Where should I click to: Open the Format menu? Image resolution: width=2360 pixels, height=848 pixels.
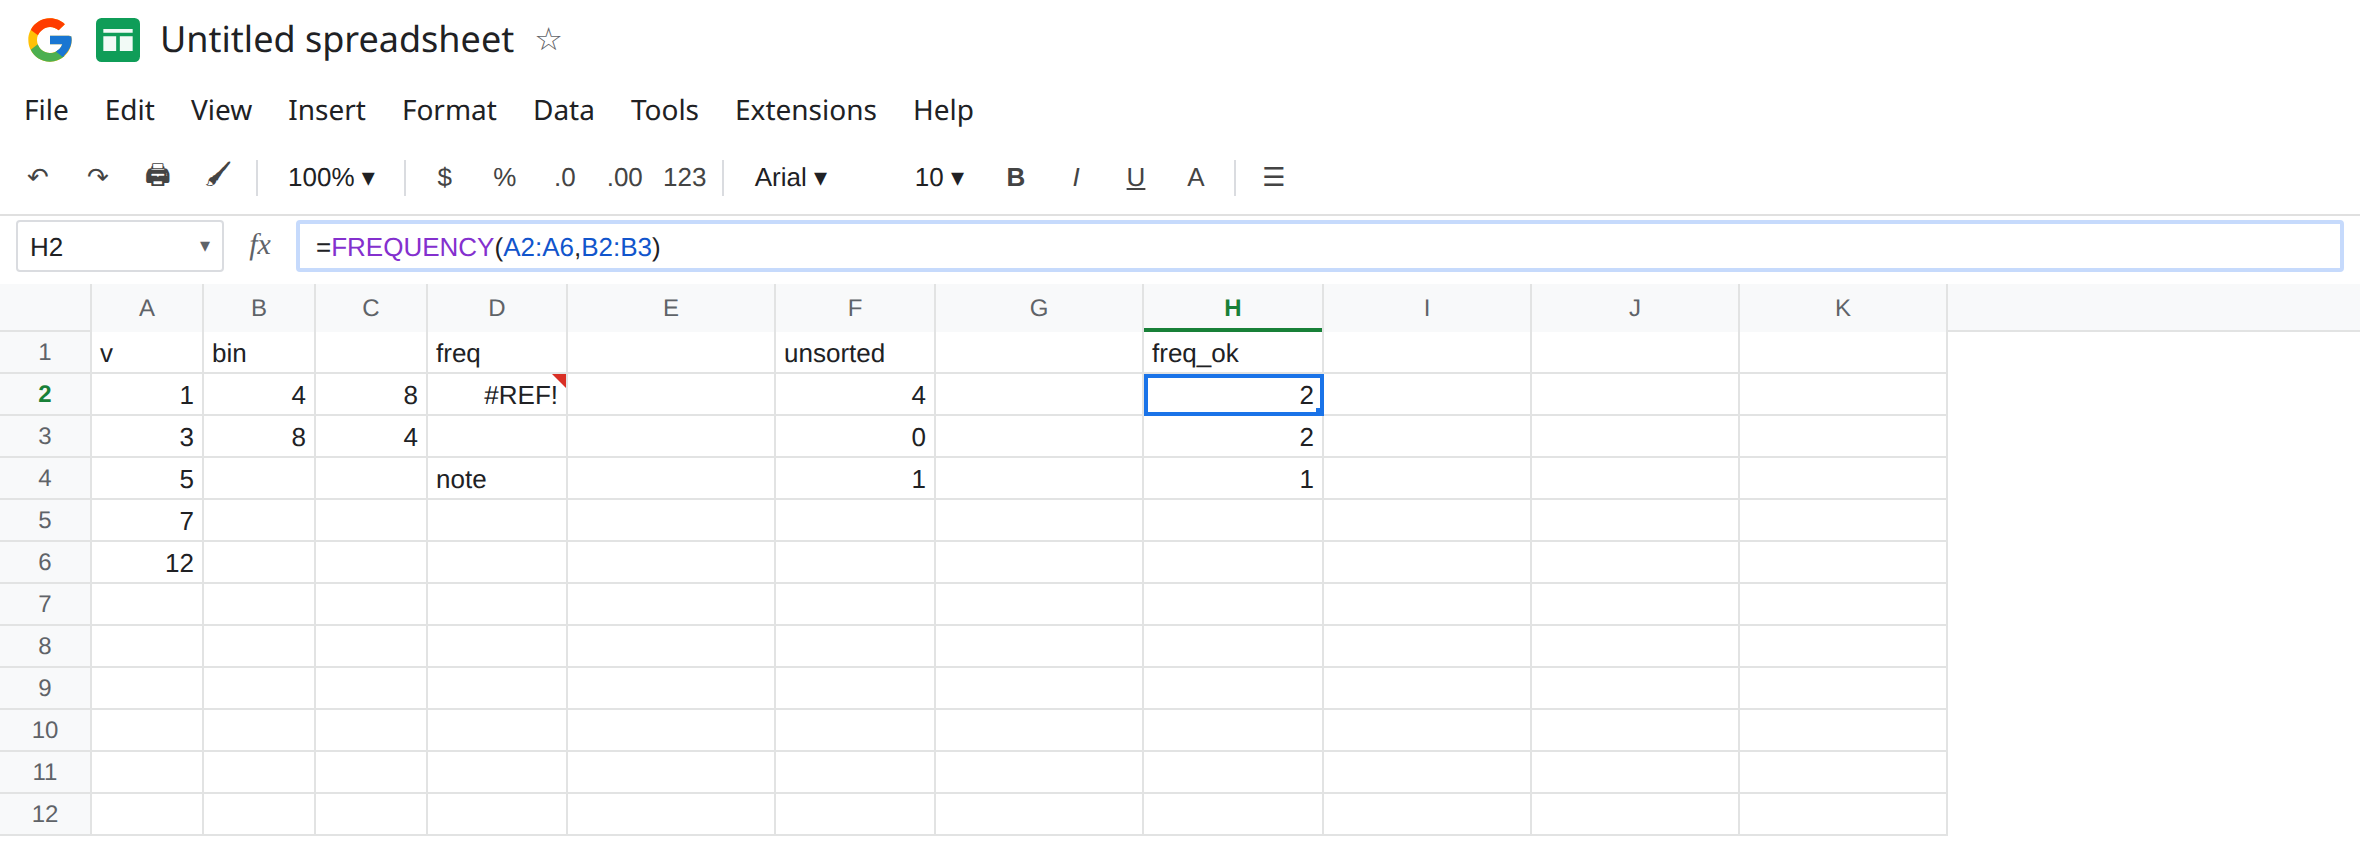tap(449, 110)
